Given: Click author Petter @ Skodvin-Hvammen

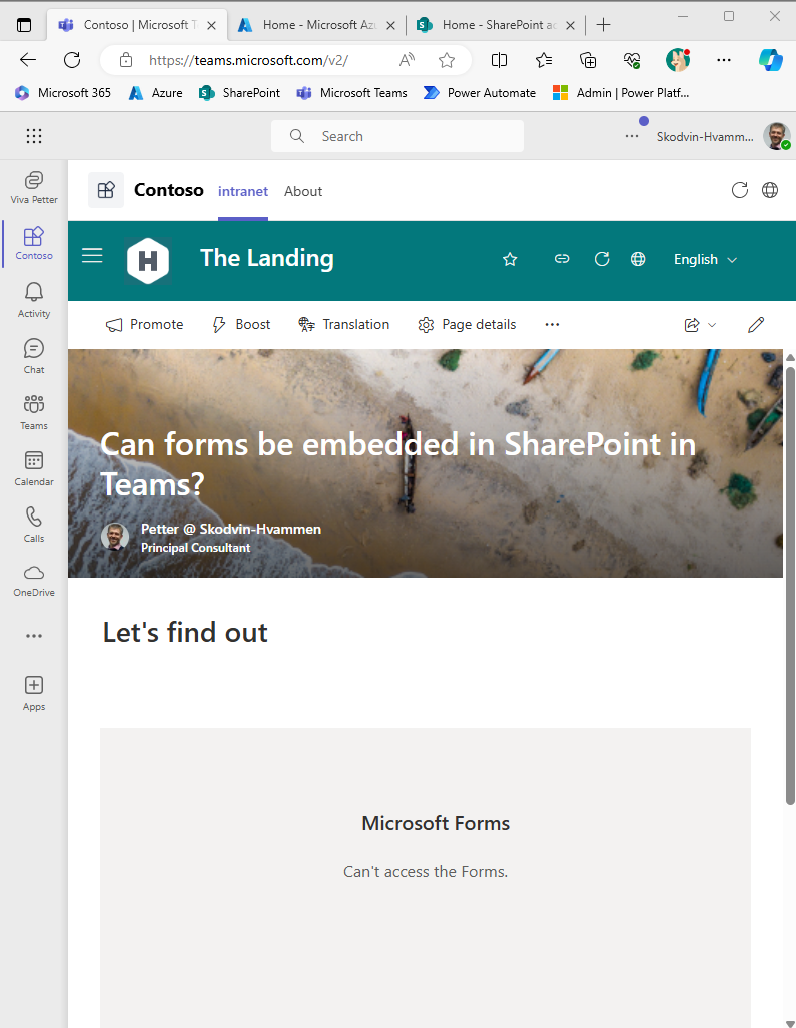Looking at the screenshot, I should click(x=231, y=529).
